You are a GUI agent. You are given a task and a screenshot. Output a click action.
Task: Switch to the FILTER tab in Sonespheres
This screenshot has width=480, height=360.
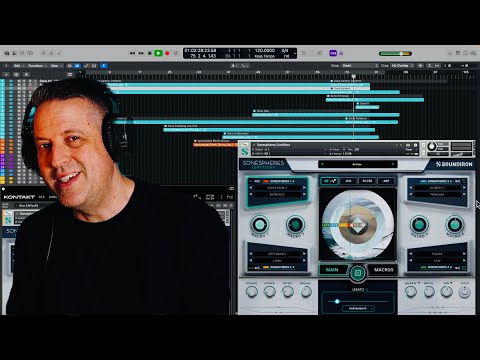[367, 181]
